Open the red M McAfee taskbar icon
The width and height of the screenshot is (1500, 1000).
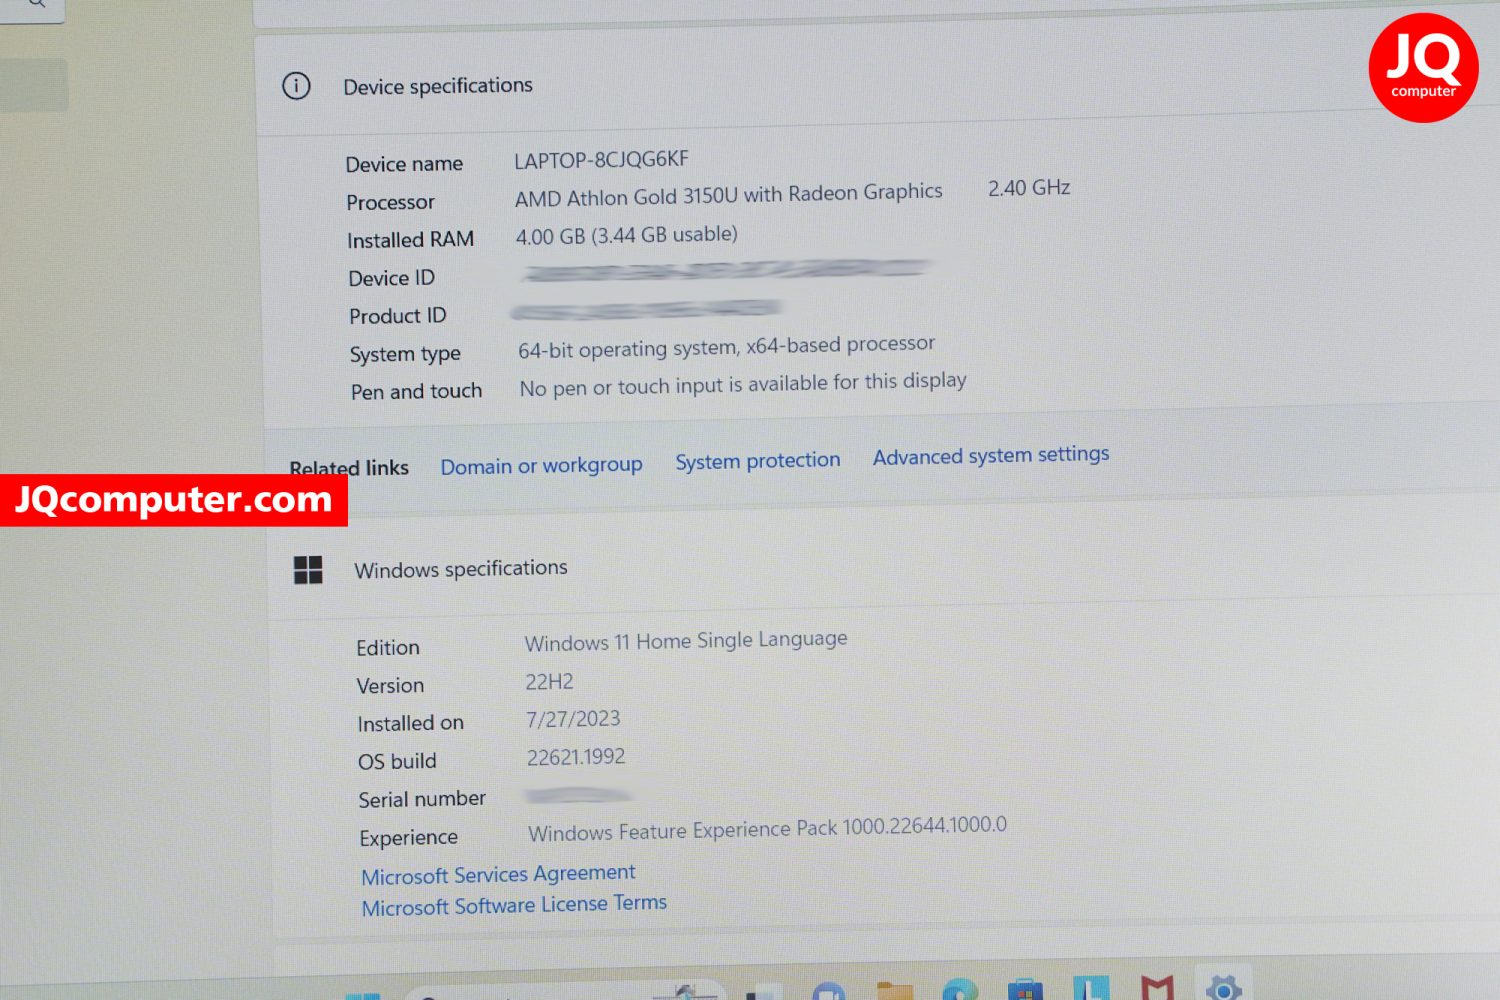[x=1157, y=988]
